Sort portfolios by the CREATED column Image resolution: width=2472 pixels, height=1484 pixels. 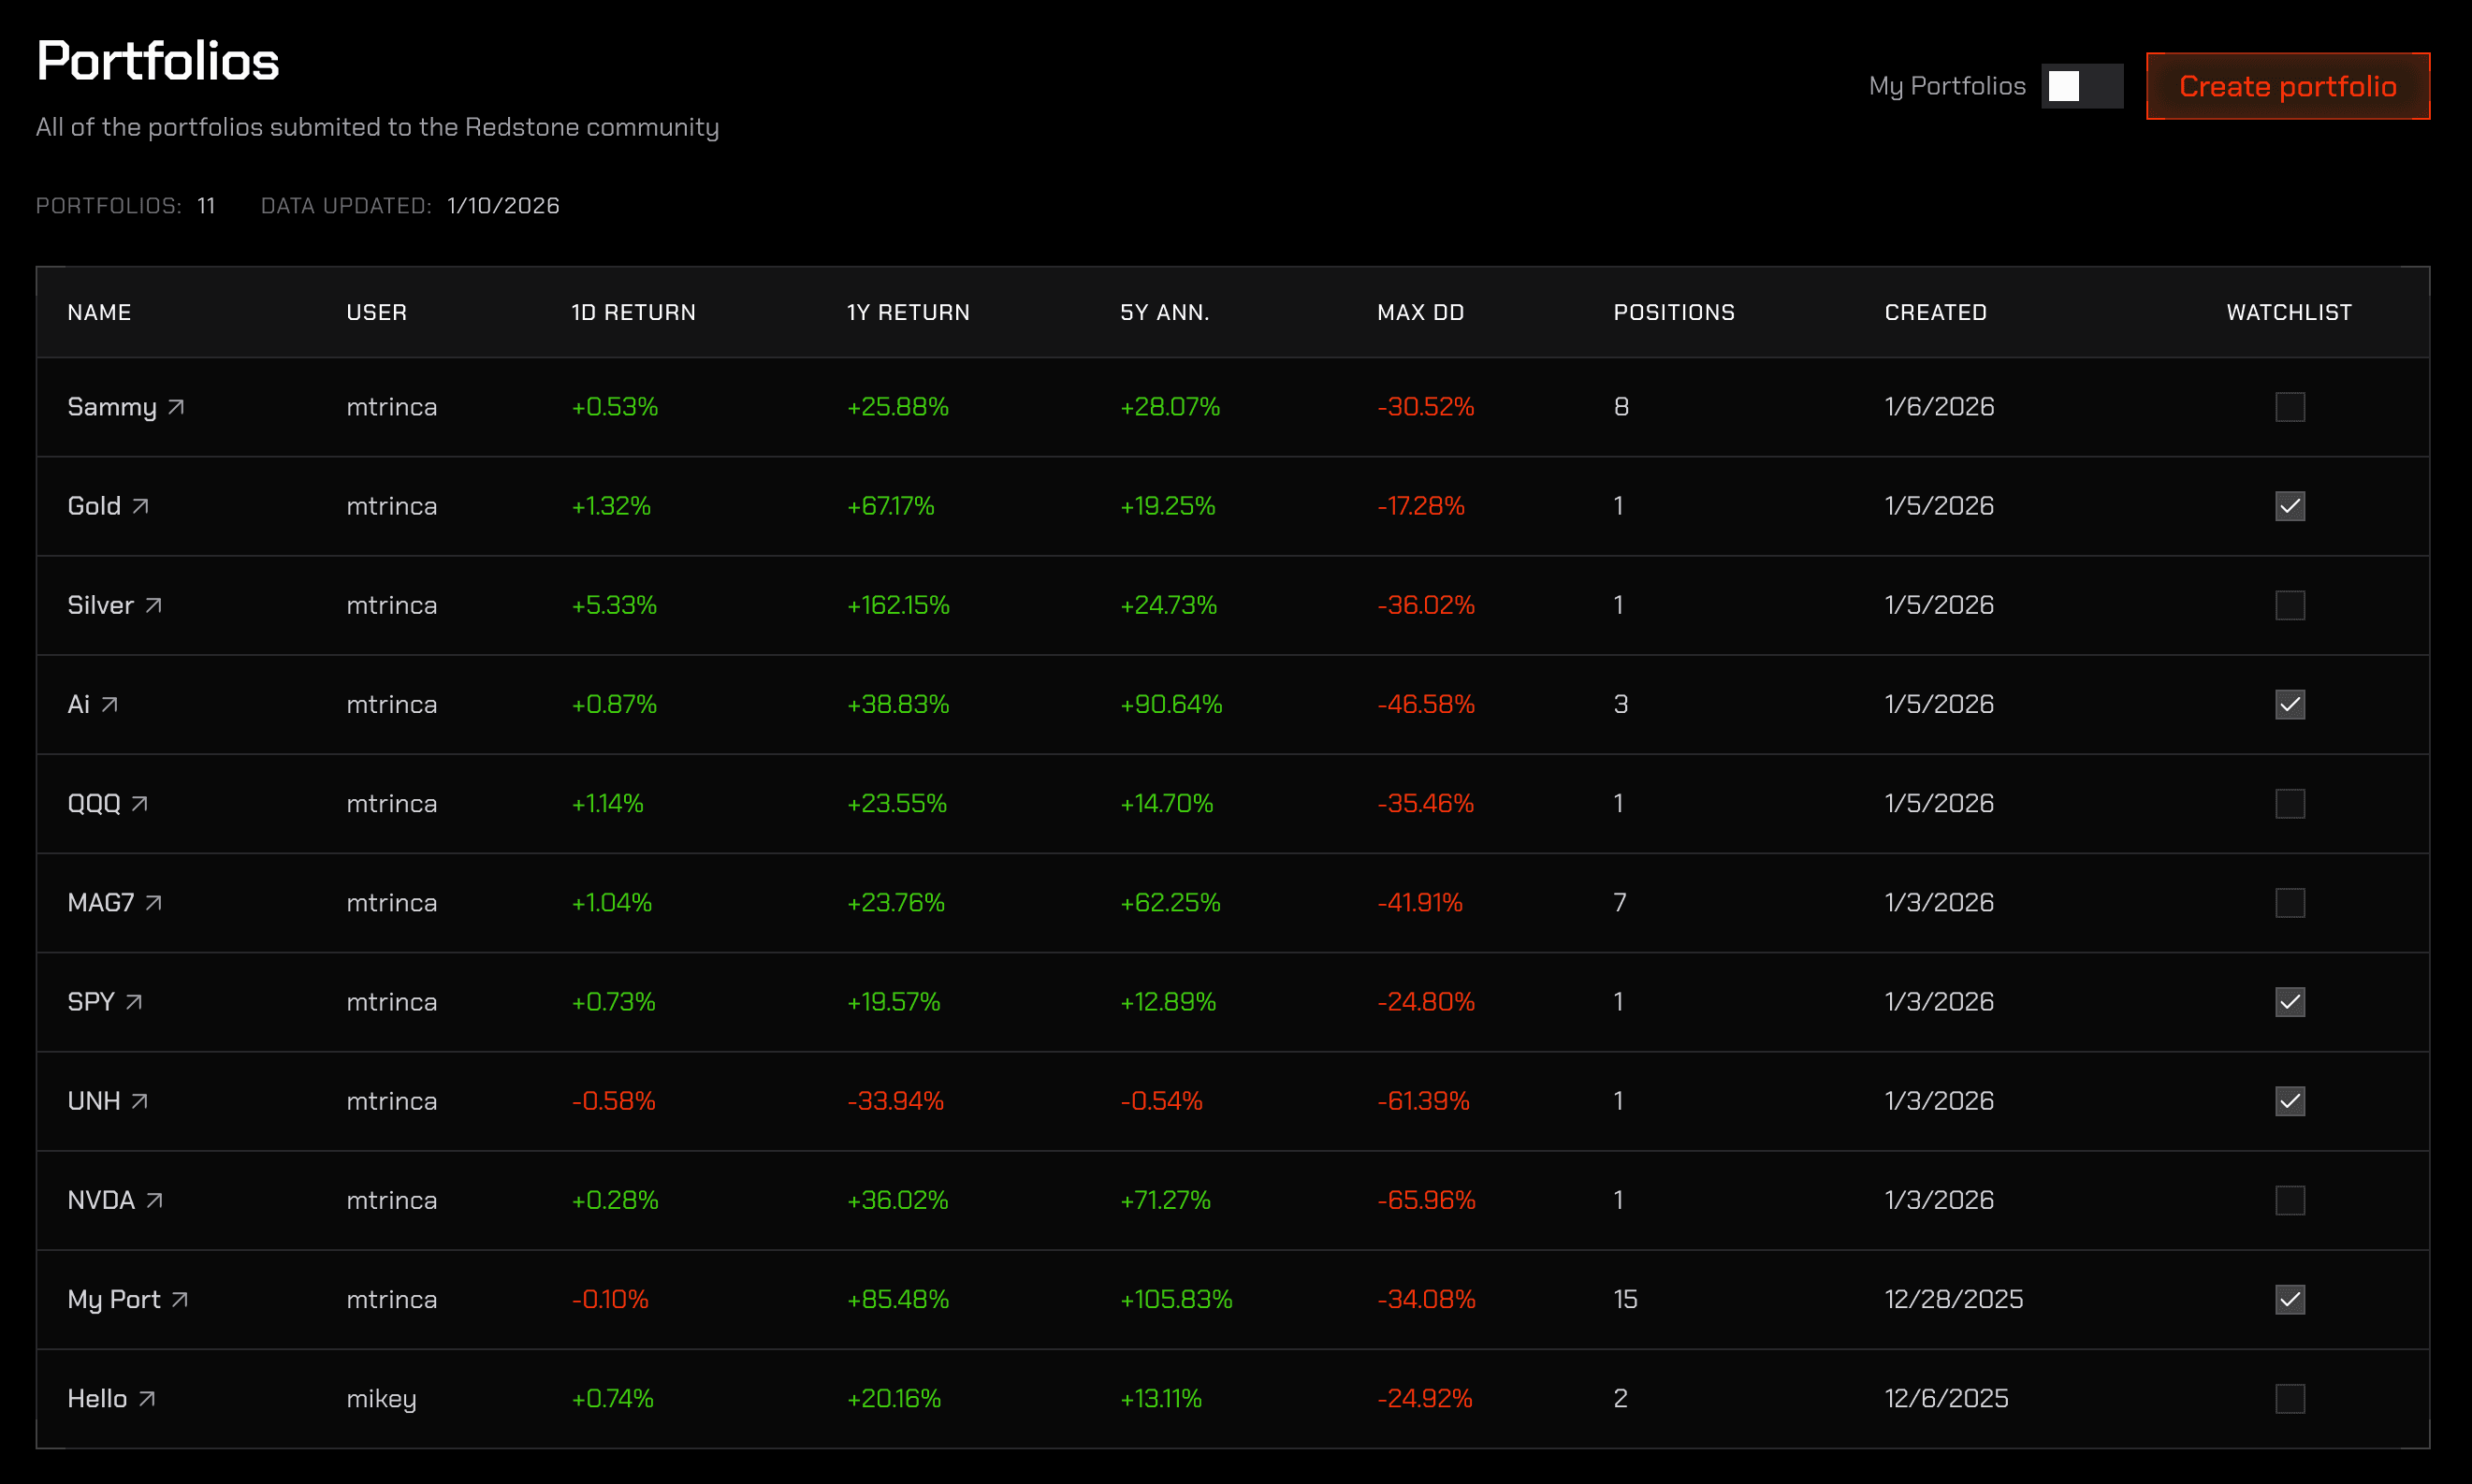(1935, 311)
